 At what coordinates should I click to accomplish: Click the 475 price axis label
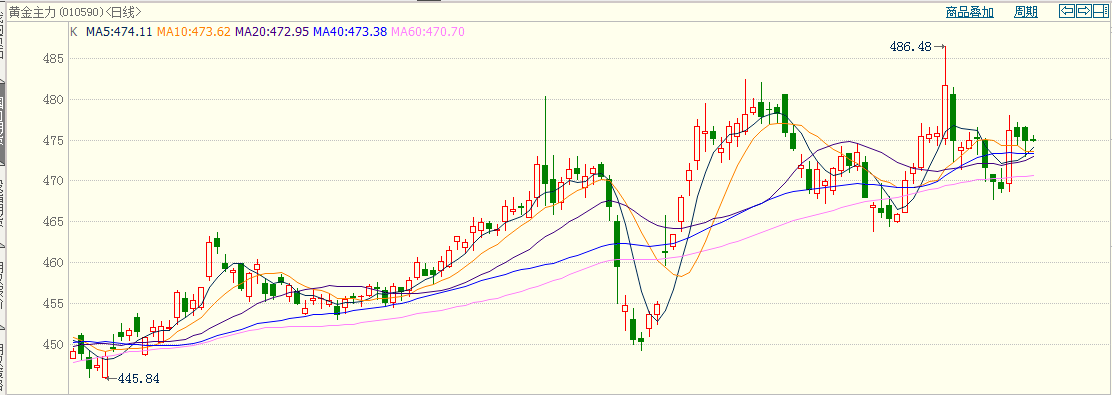pyautogui.click(x=53, y=140)
